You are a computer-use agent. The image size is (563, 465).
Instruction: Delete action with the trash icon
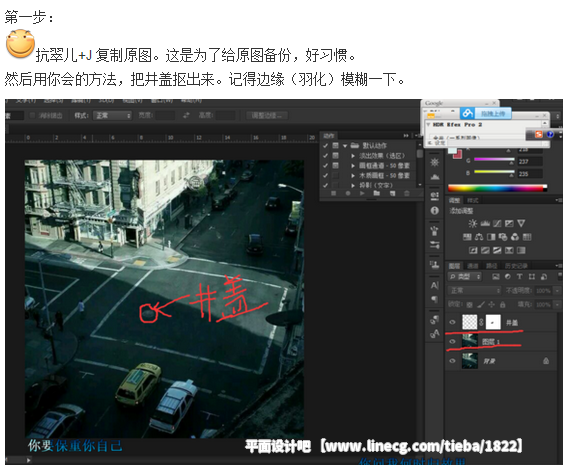407,193
